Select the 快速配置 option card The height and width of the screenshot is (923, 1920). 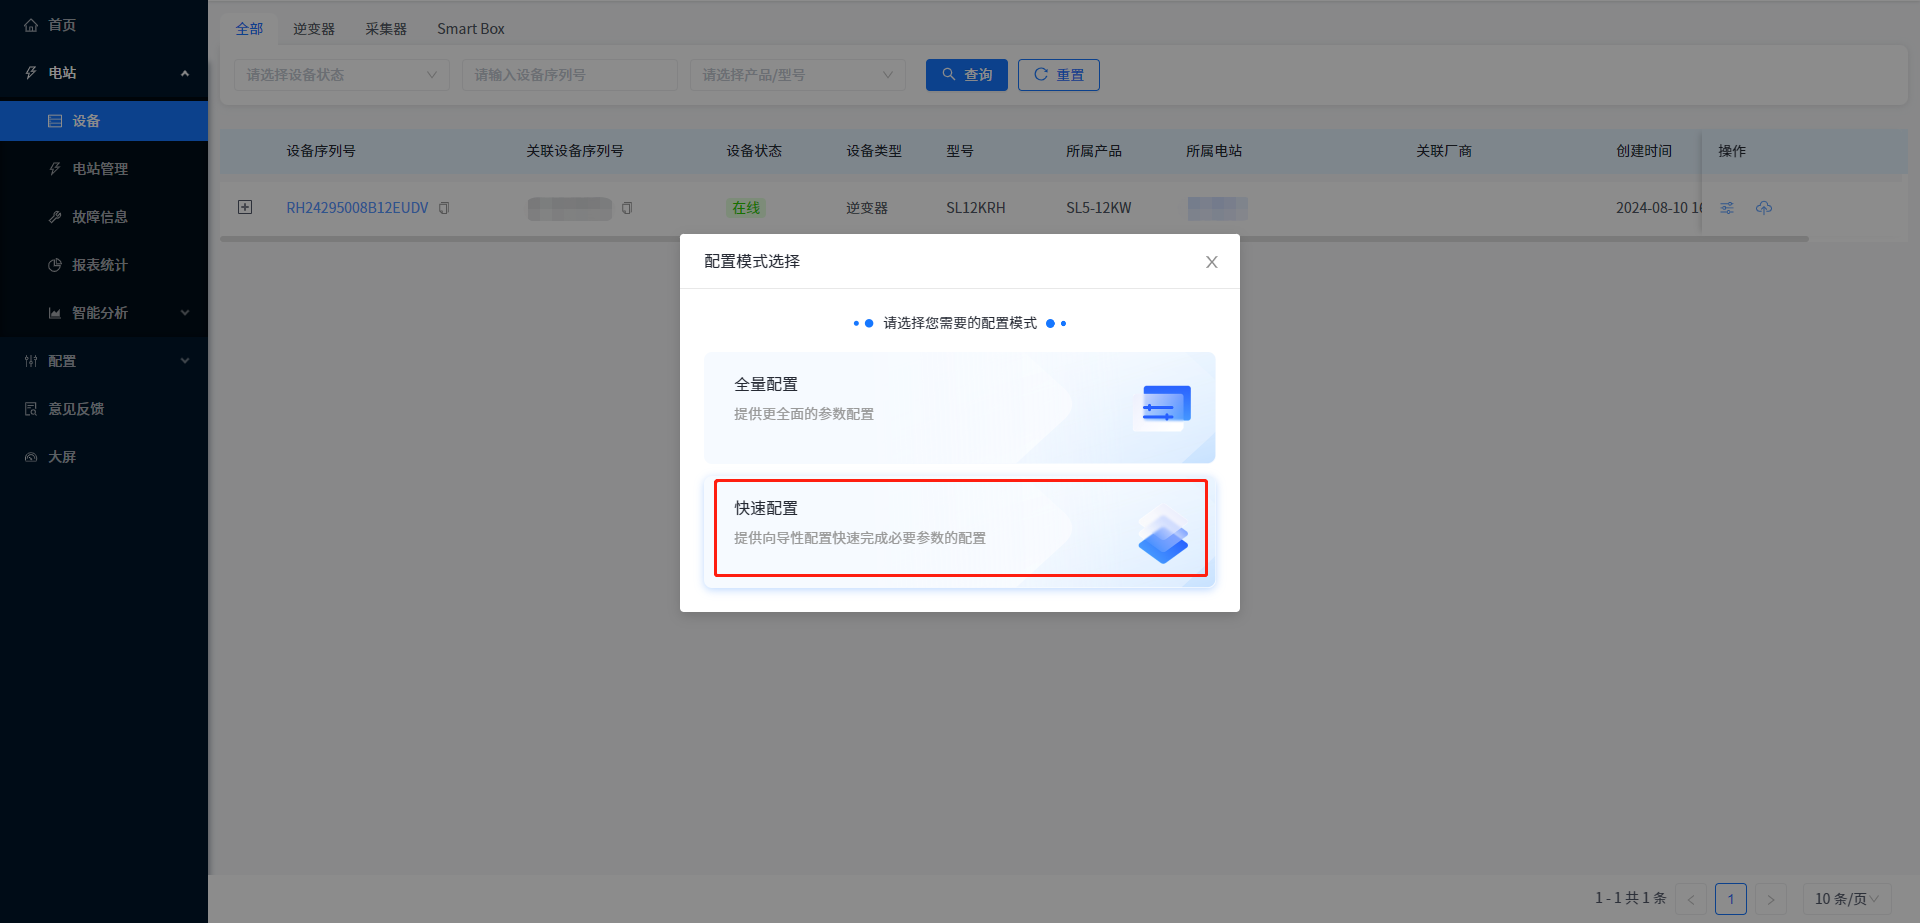[x=960, y=528]
